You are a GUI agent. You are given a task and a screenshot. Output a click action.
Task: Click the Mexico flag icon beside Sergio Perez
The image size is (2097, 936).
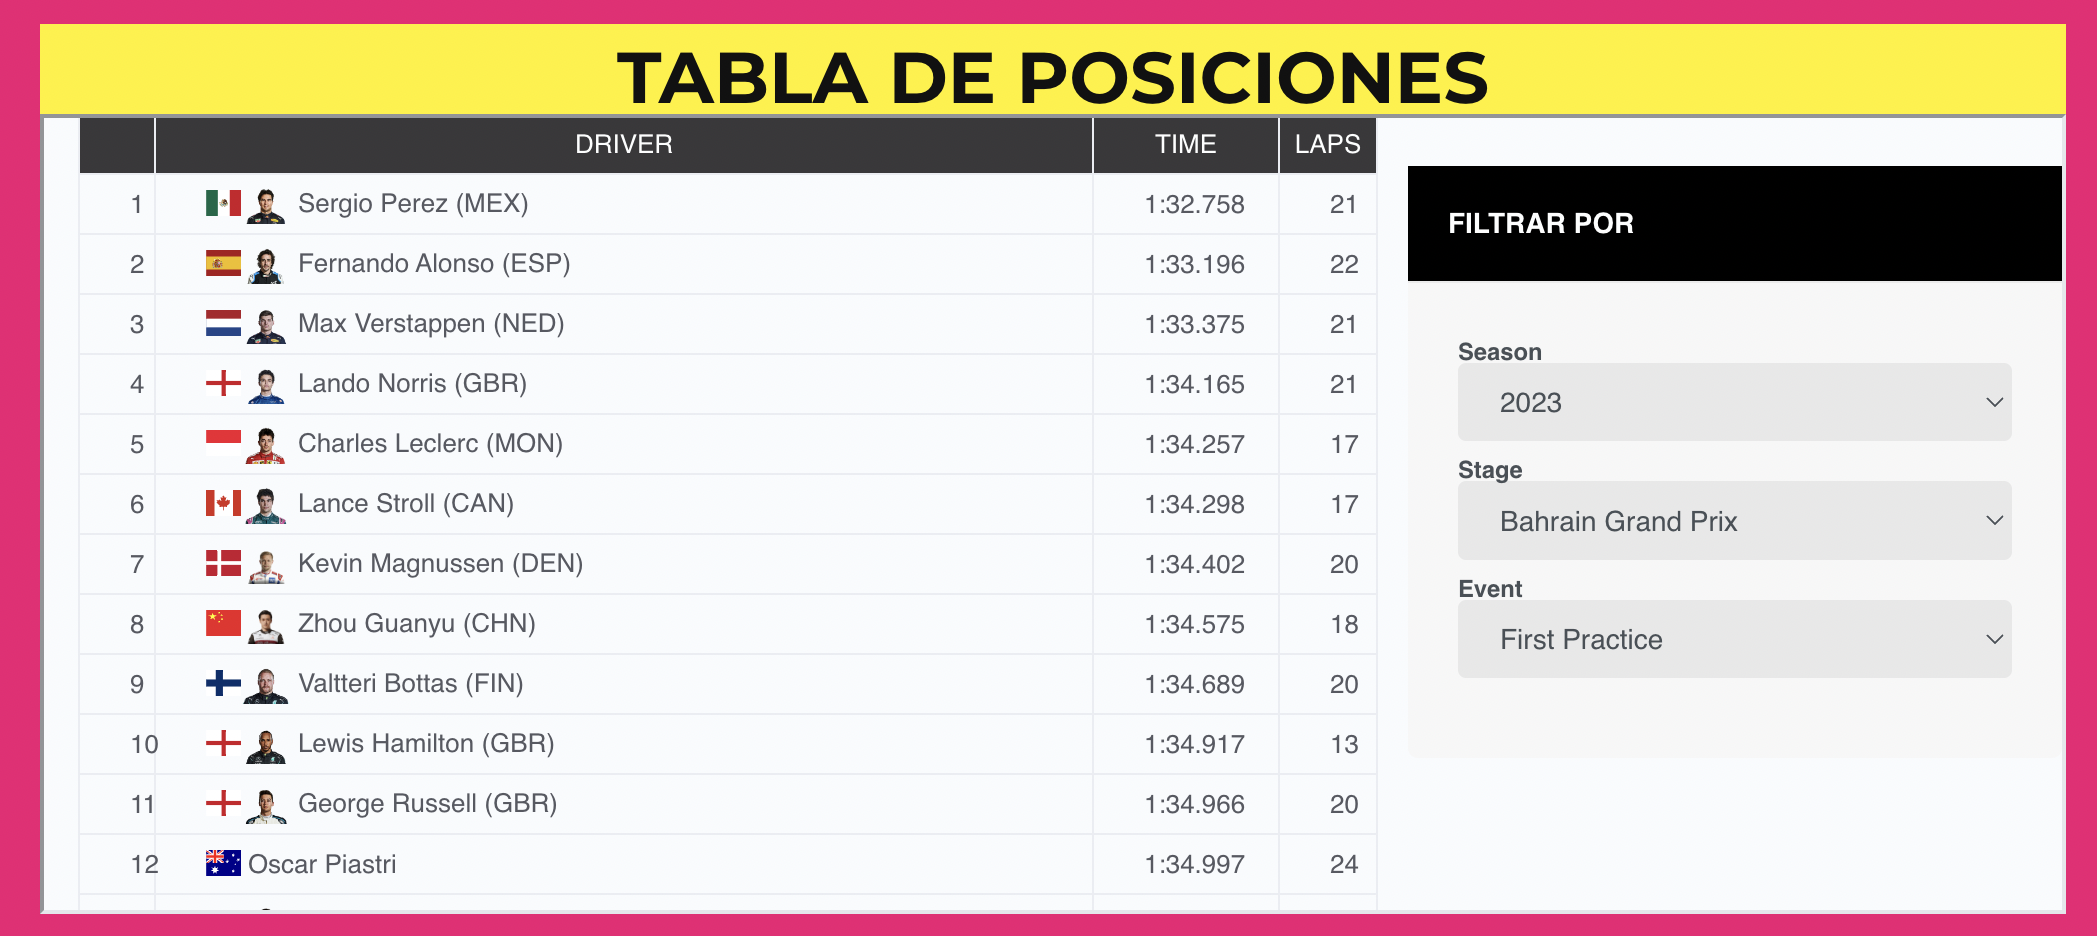[223, 204]
